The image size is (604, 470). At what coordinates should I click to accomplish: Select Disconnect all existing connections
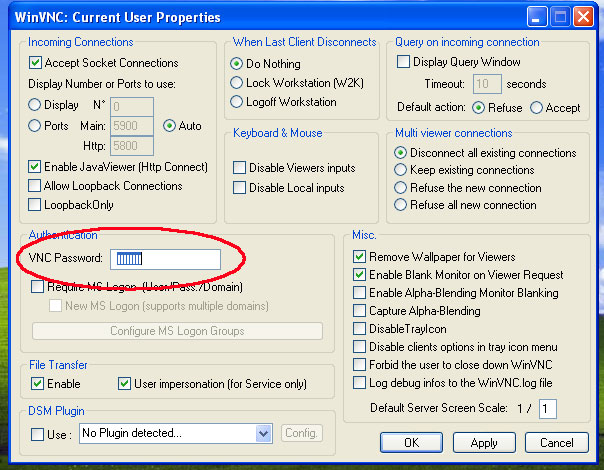[x=401, y=153]
